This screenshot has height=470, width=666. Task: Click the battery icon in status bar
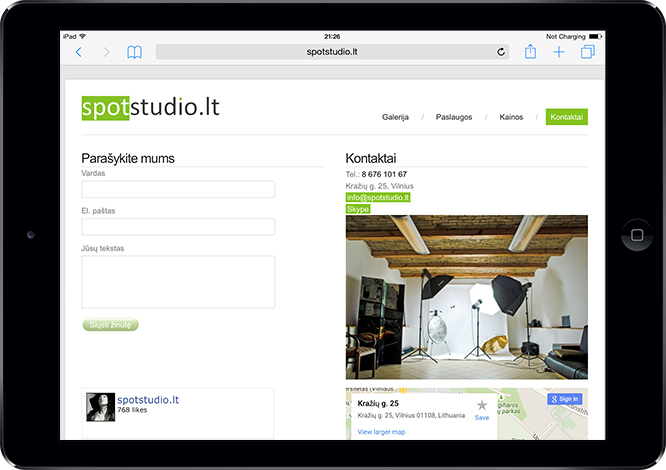(x=595, y=37)
